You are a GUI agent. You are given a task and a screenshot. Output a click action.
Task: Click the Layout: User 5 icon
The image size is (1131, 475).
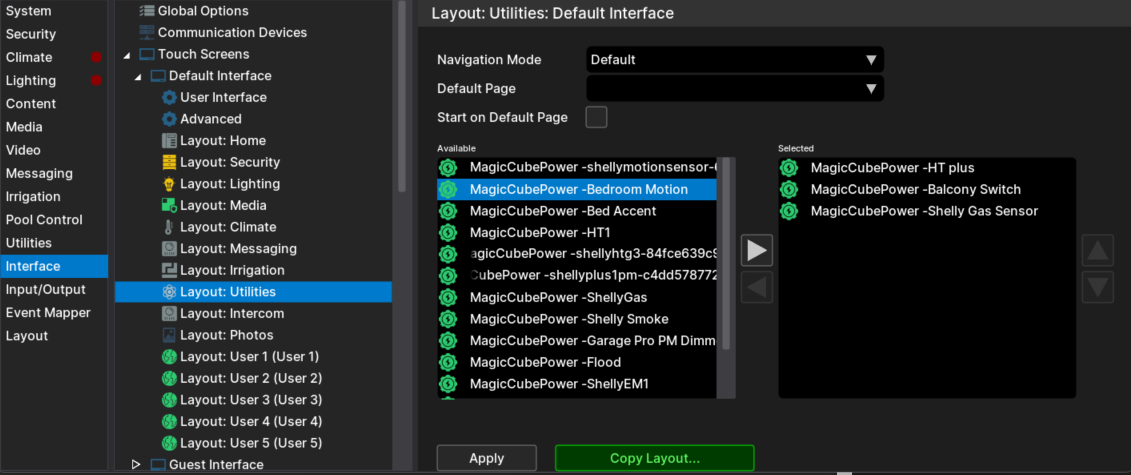pyautogui.click(x=169, y=443)
